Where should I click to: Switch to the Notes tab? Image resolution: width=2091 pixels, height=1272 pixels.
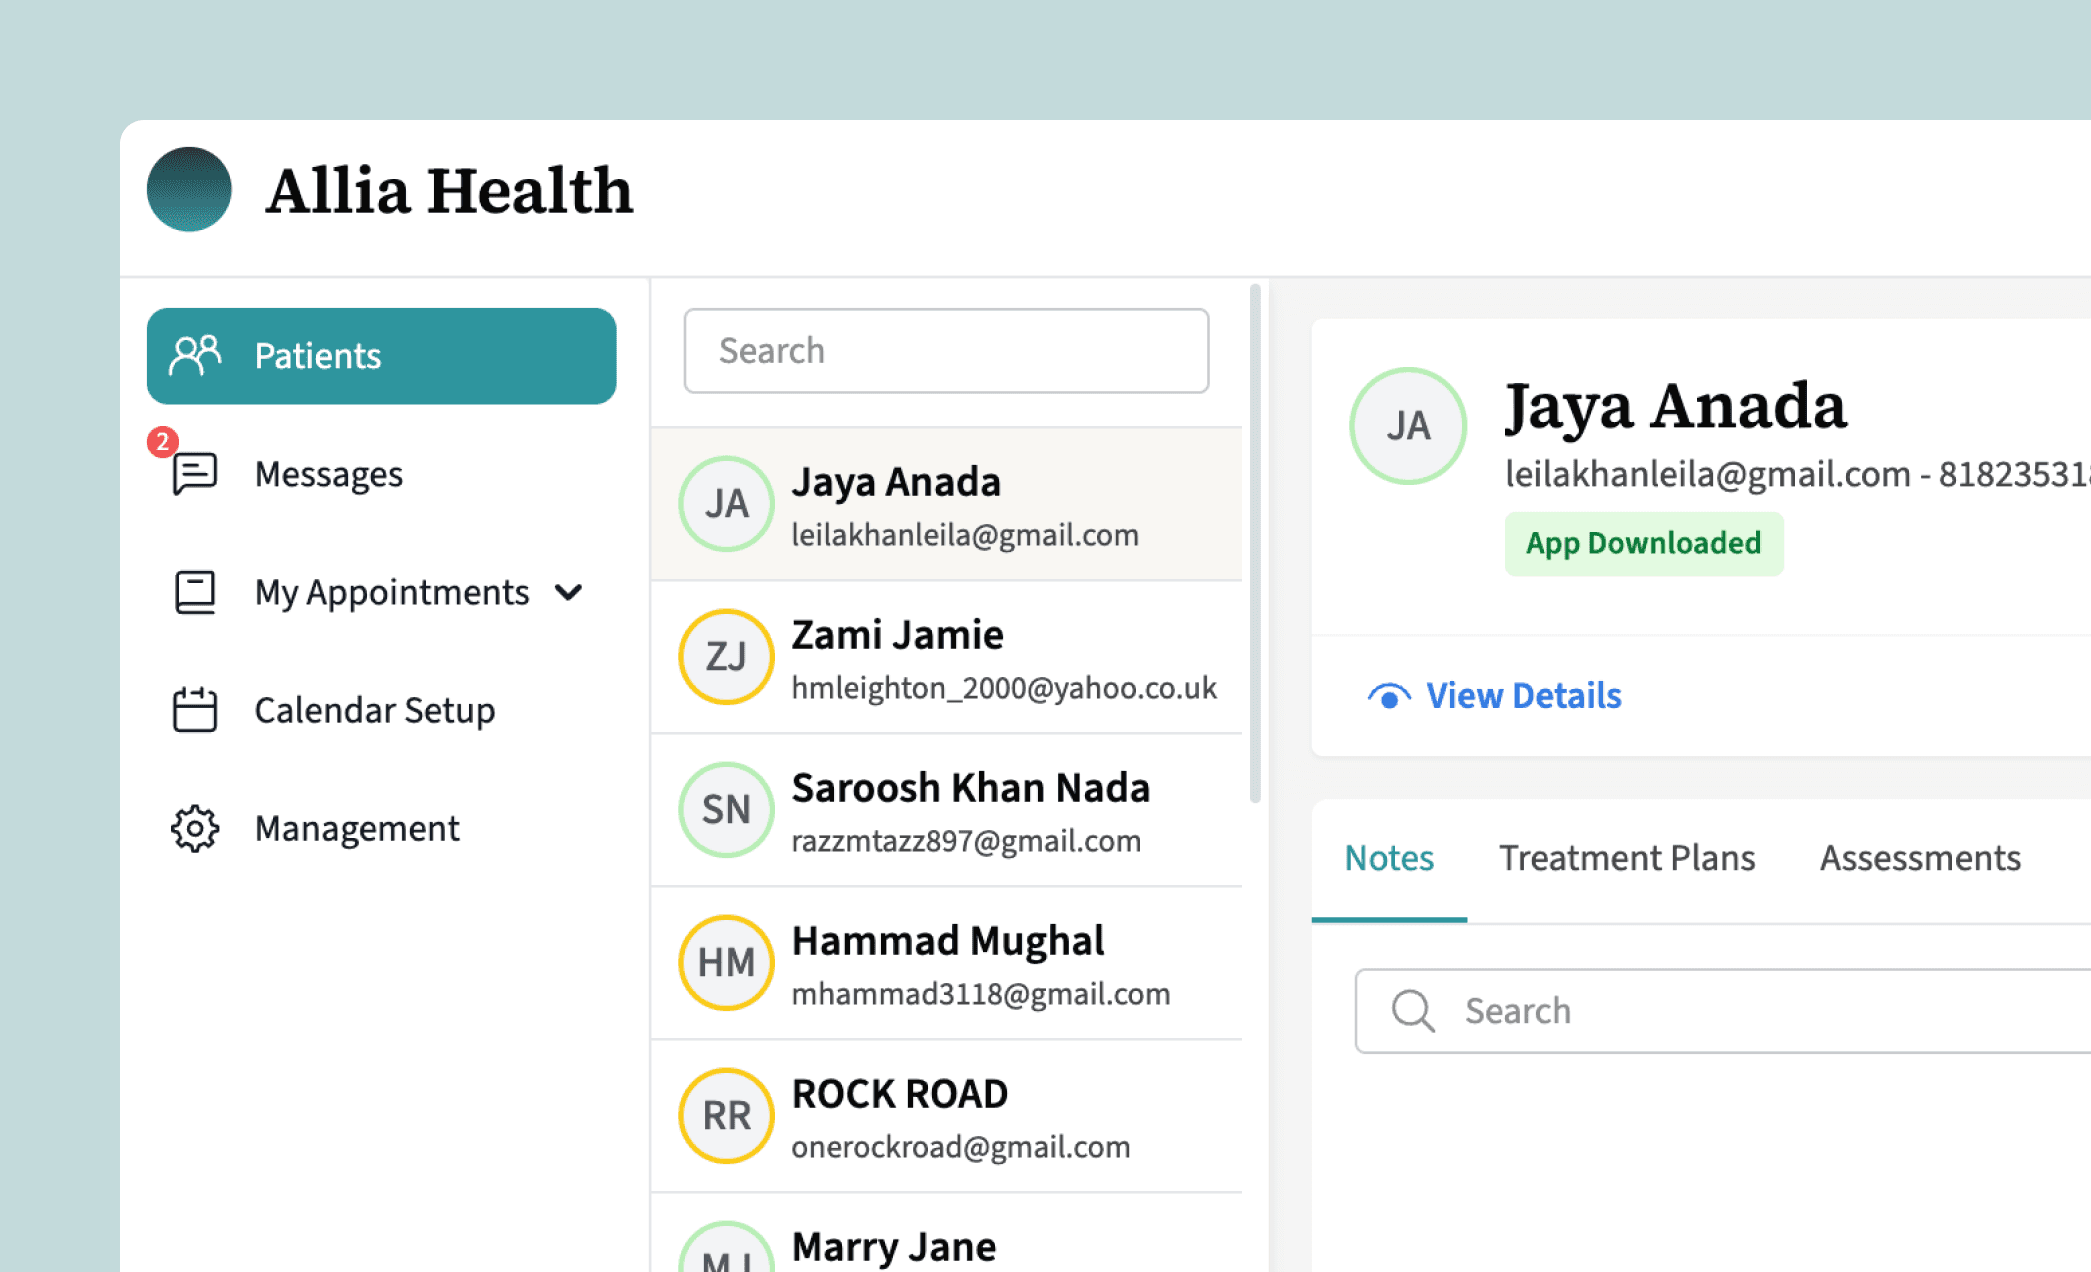(1389, 858)
